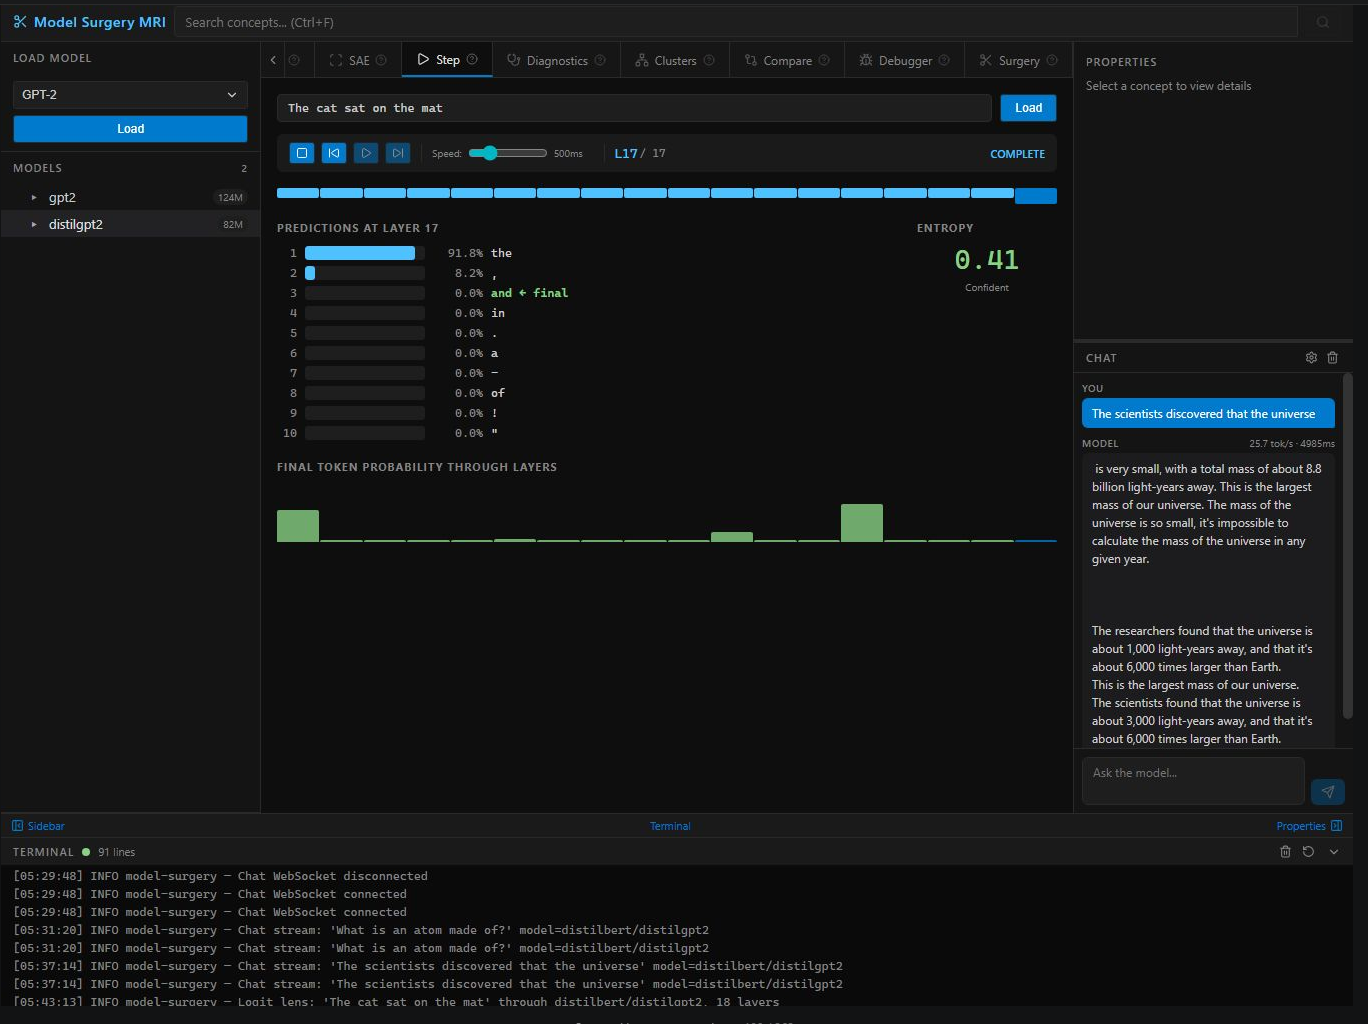This screenshot has height=1024, width=1368.
Task: Click the search magnifier icon
Action: (1323, 22)
